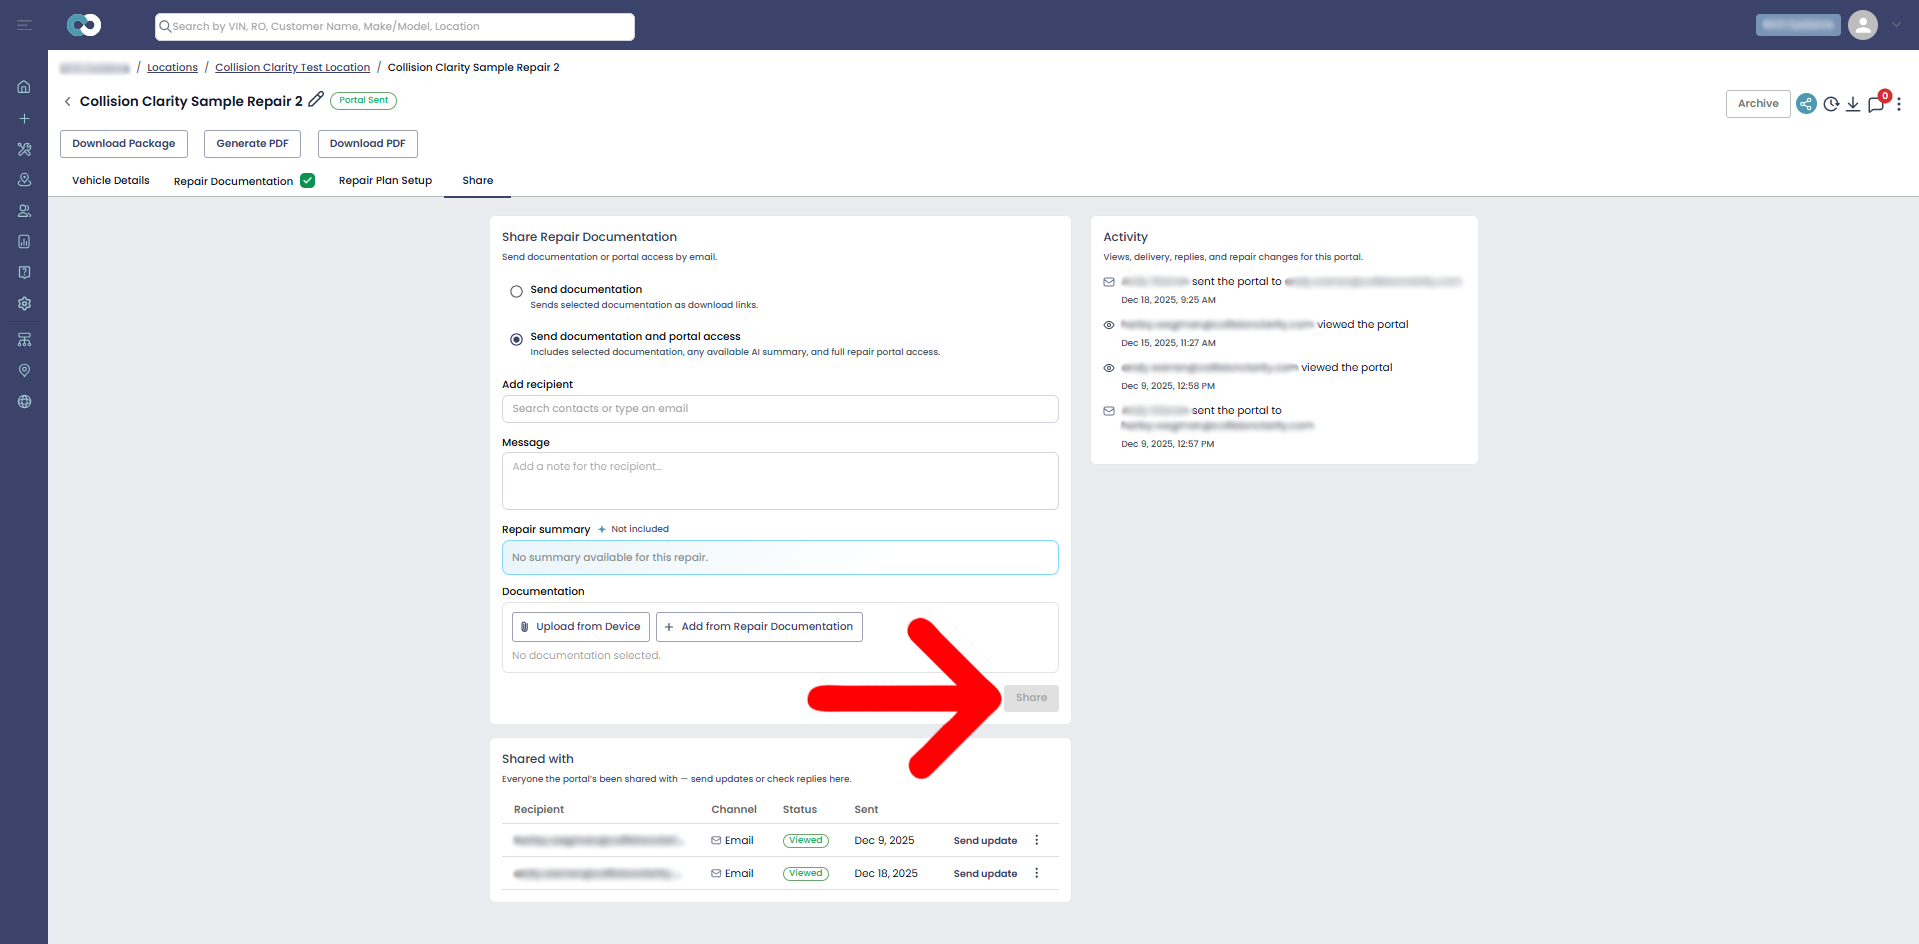Image resolution: width=1919 pixels, height=944 pixels.
Task: Select Send documentation and portal access option
Action: tap(516, 340)
